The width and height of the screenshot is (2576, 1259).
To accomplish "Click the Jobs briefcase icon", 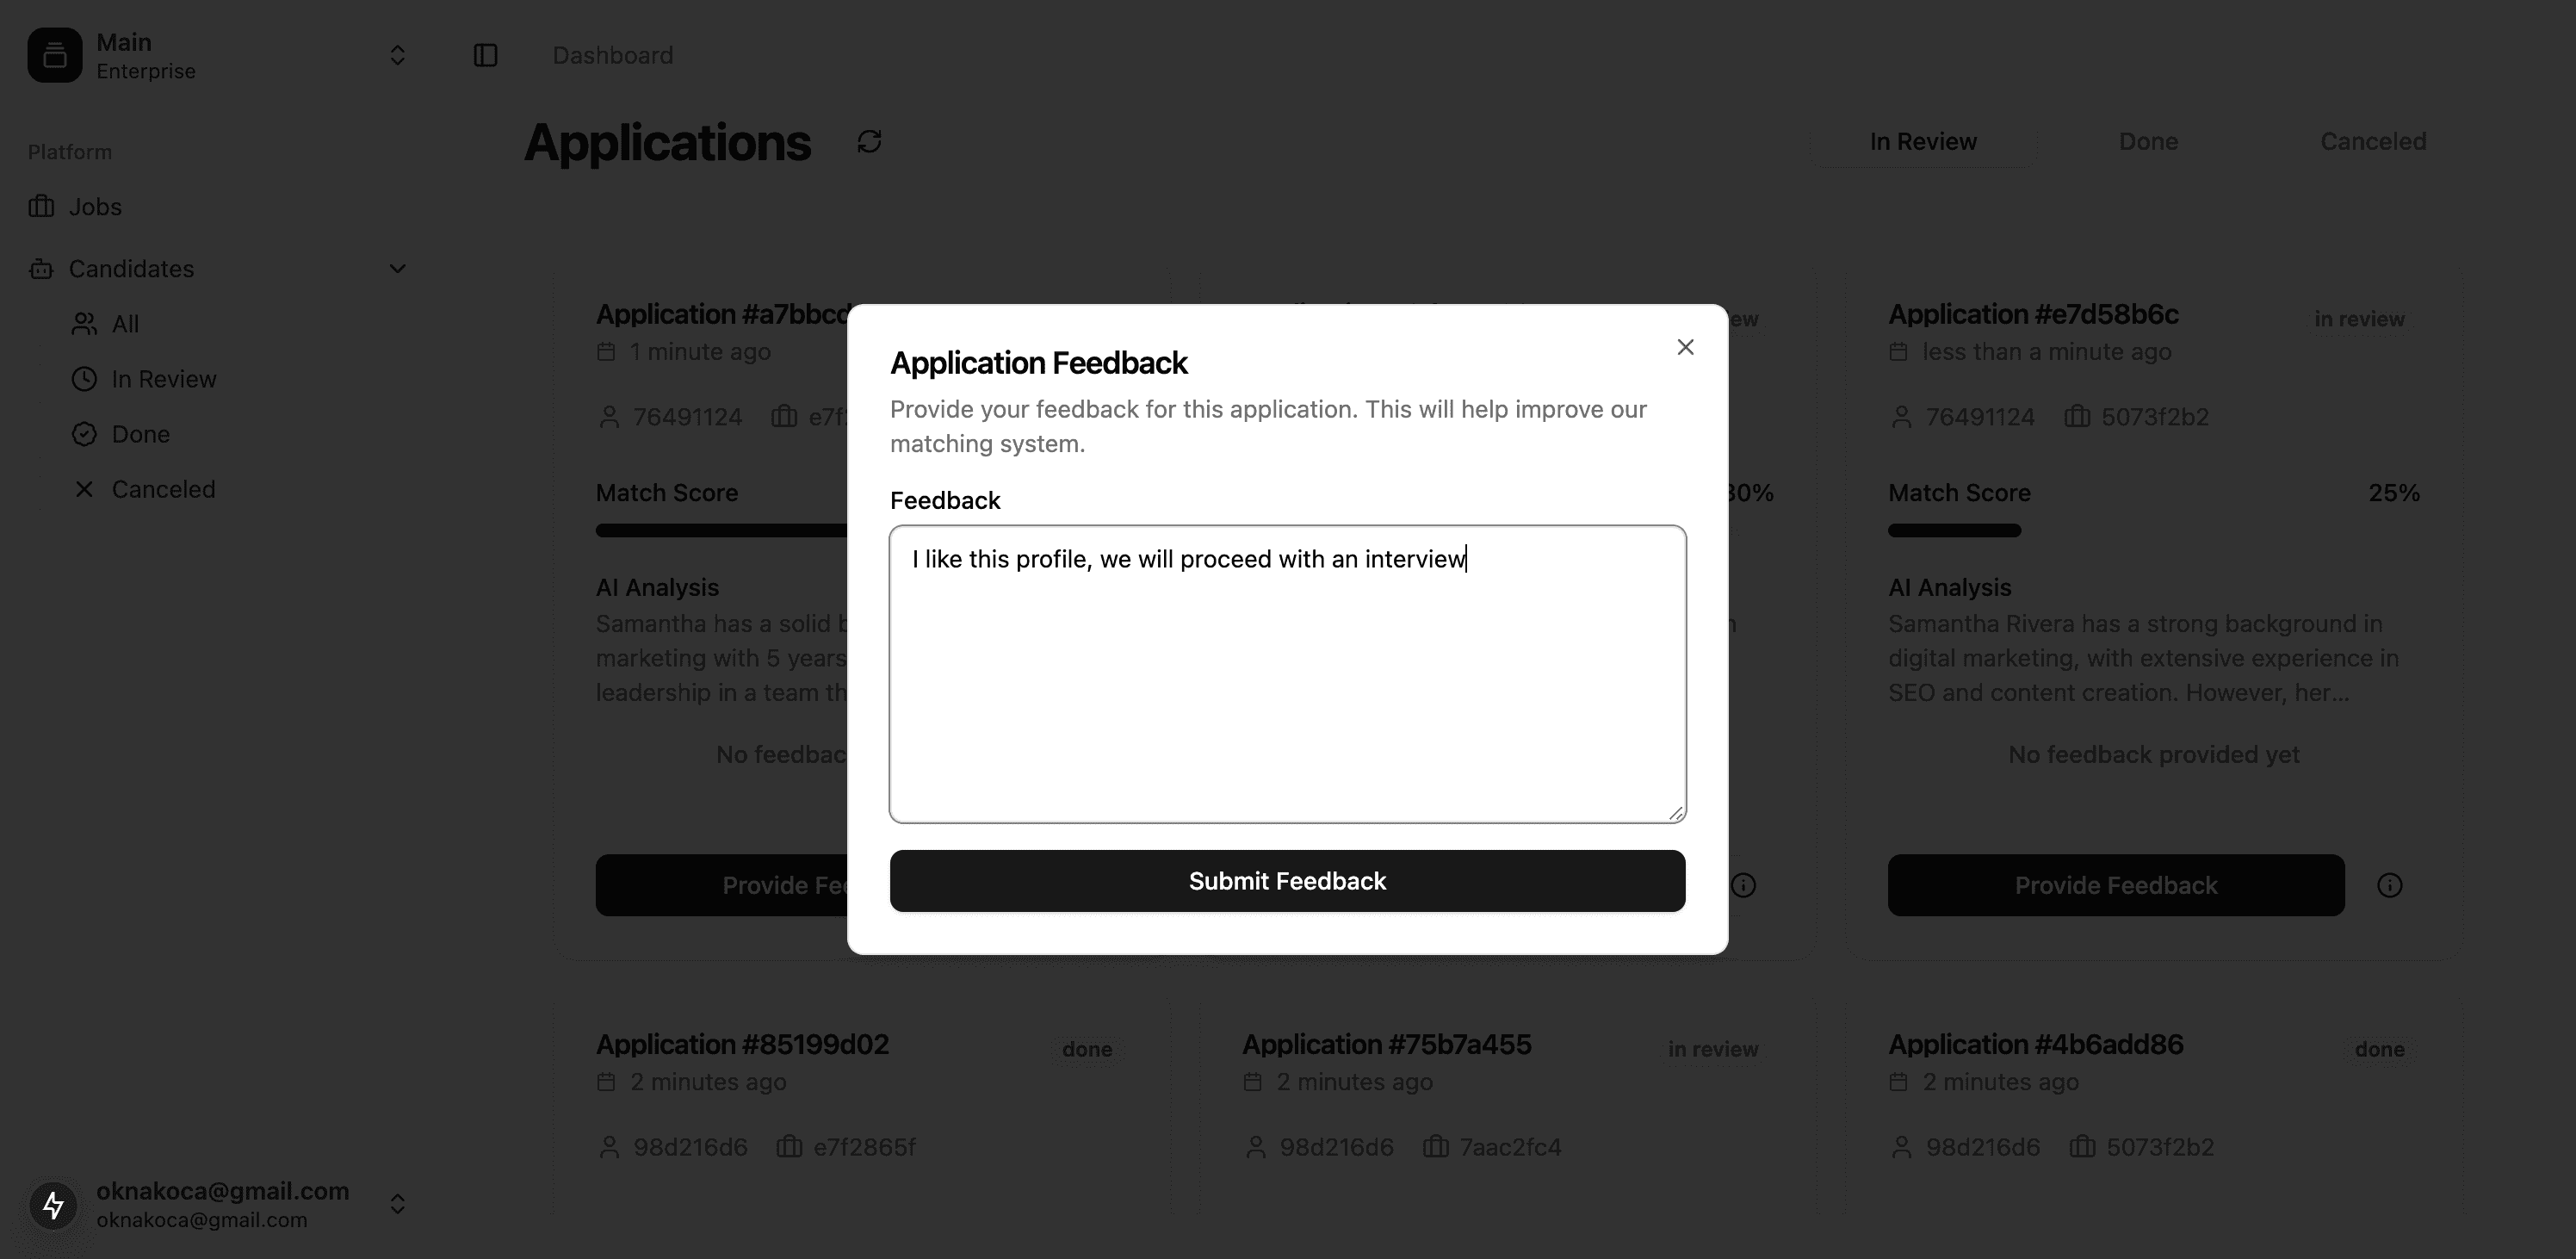I will click(x=41, y=207).
